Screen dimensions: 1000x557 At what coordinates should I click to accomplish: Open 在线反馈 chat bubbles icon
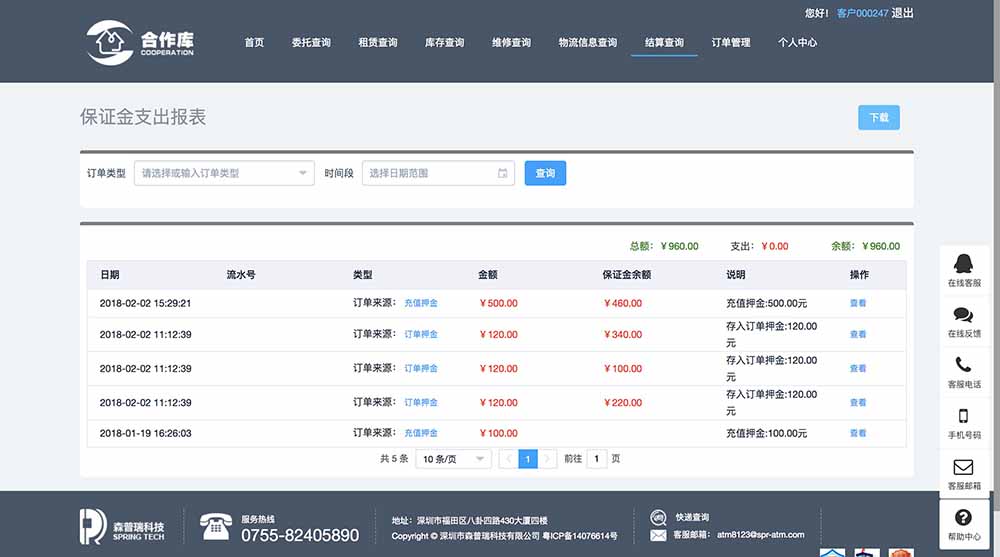963,315
